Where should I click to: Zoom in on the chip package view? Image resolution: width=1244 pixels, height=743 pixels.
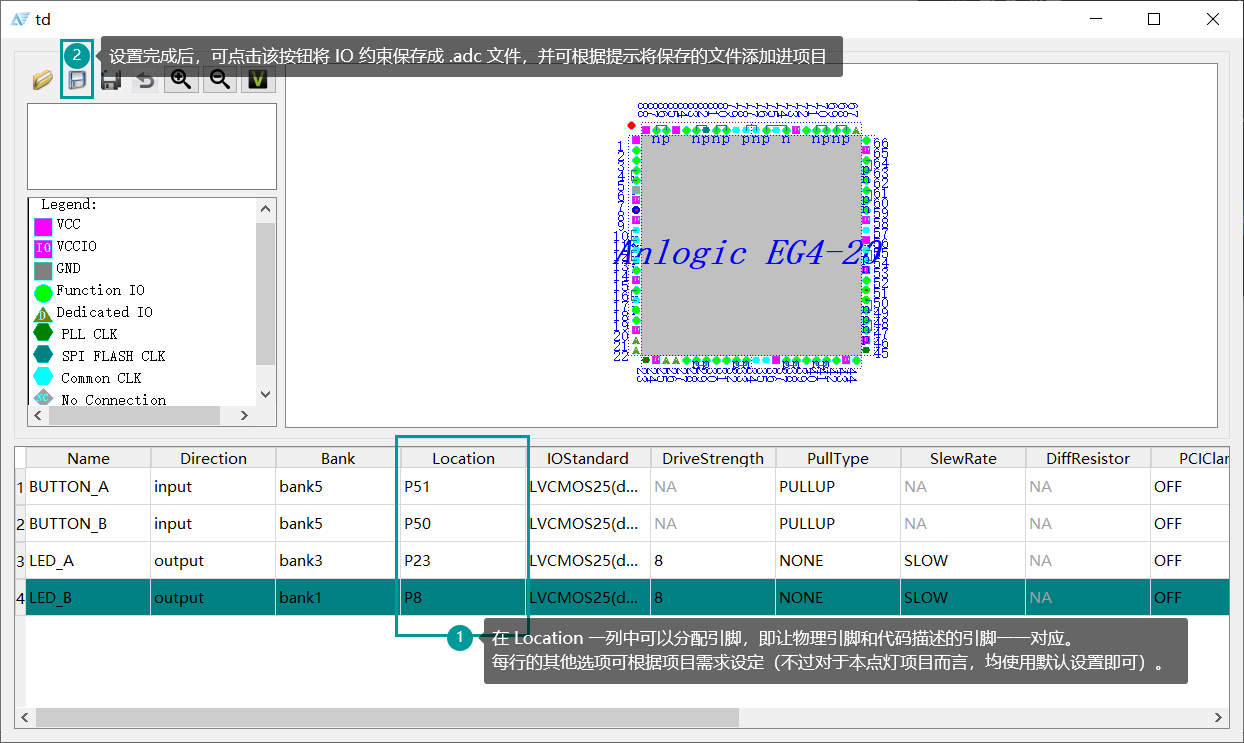(181, 79)
